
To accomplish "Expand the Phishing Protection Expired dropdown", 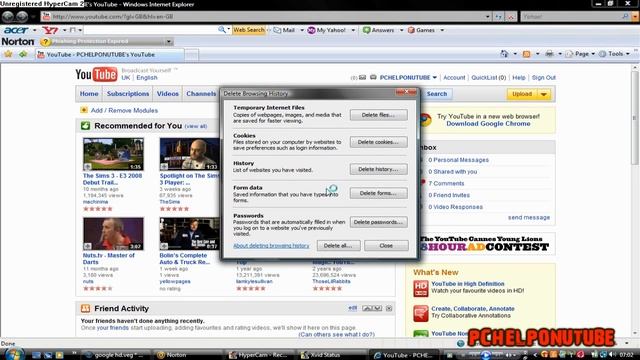I will (169, 42).
